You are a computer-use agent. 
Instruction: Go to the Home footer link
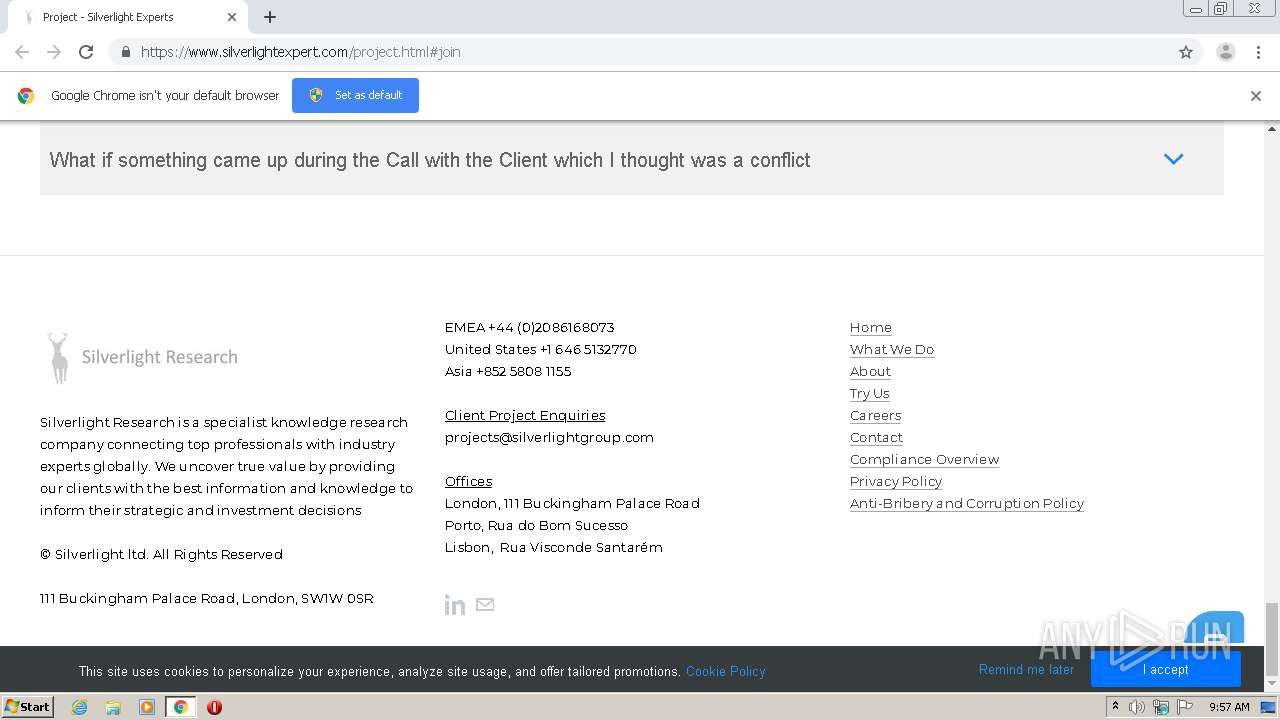tap(871, 327)
